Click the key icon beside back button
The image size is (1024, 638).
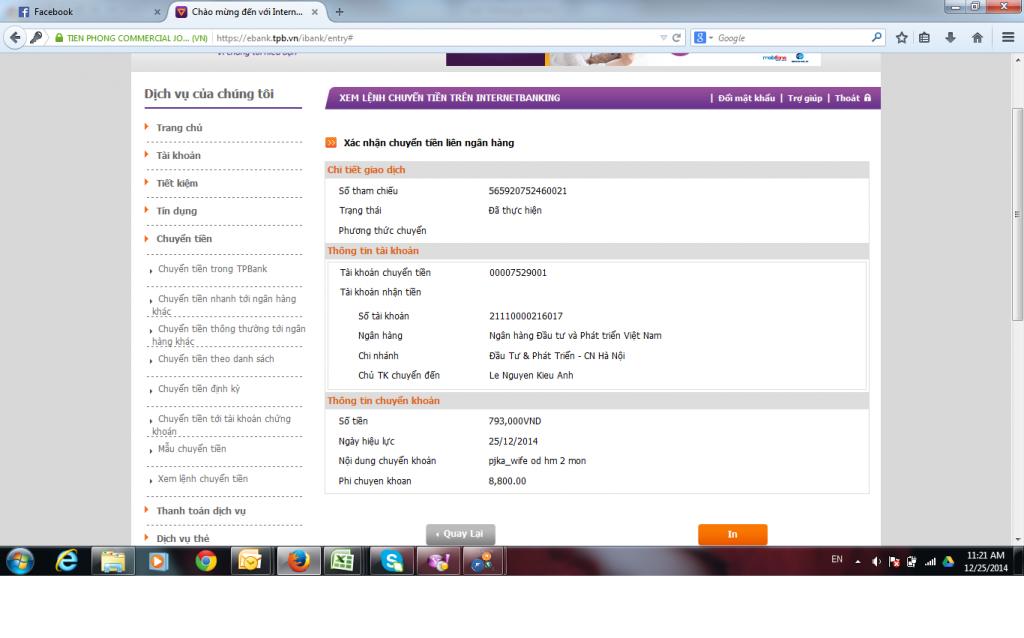click(x=37, y=38)
